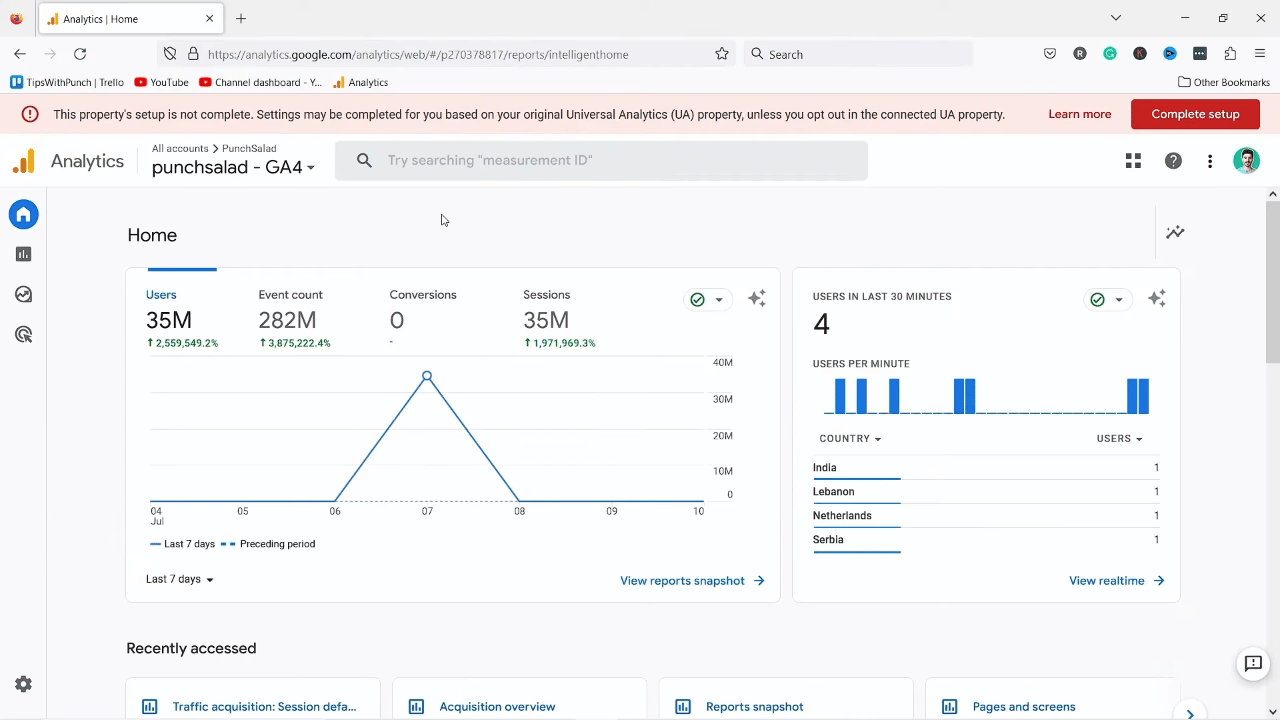Open the punchsalad - GA4 property selector

[x=233, y=167]
